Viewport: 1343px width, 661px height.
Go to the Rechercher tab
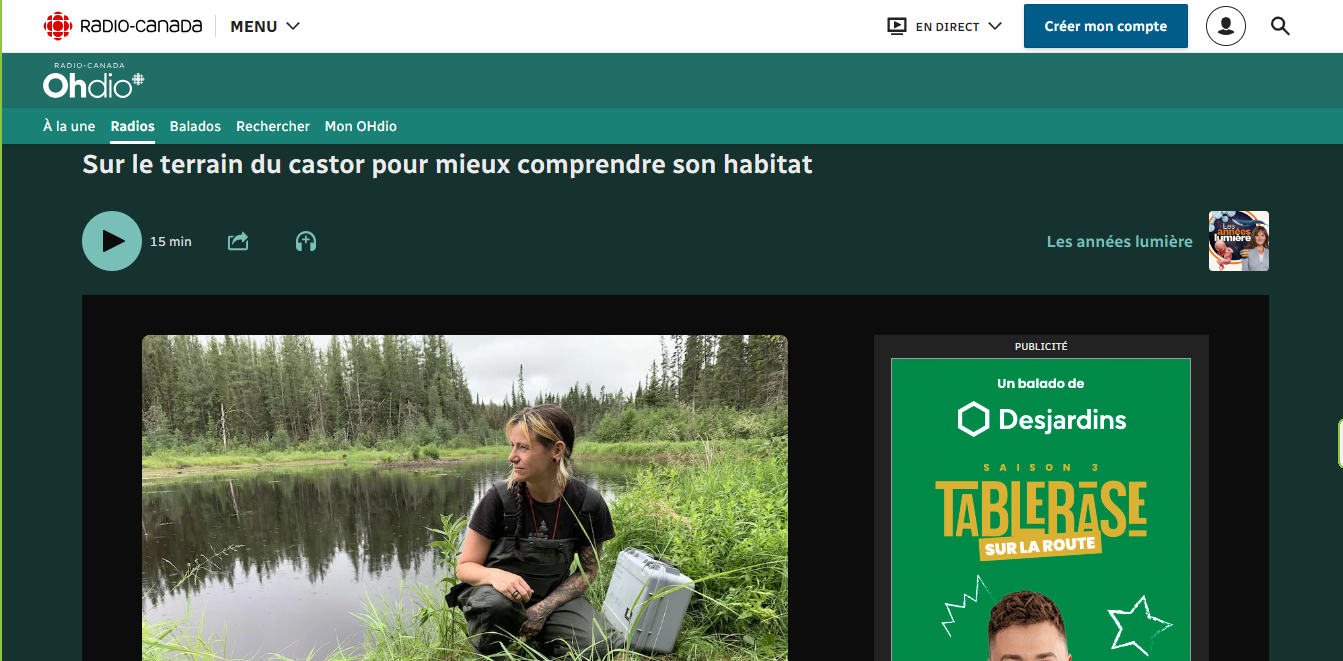[273, 126]
